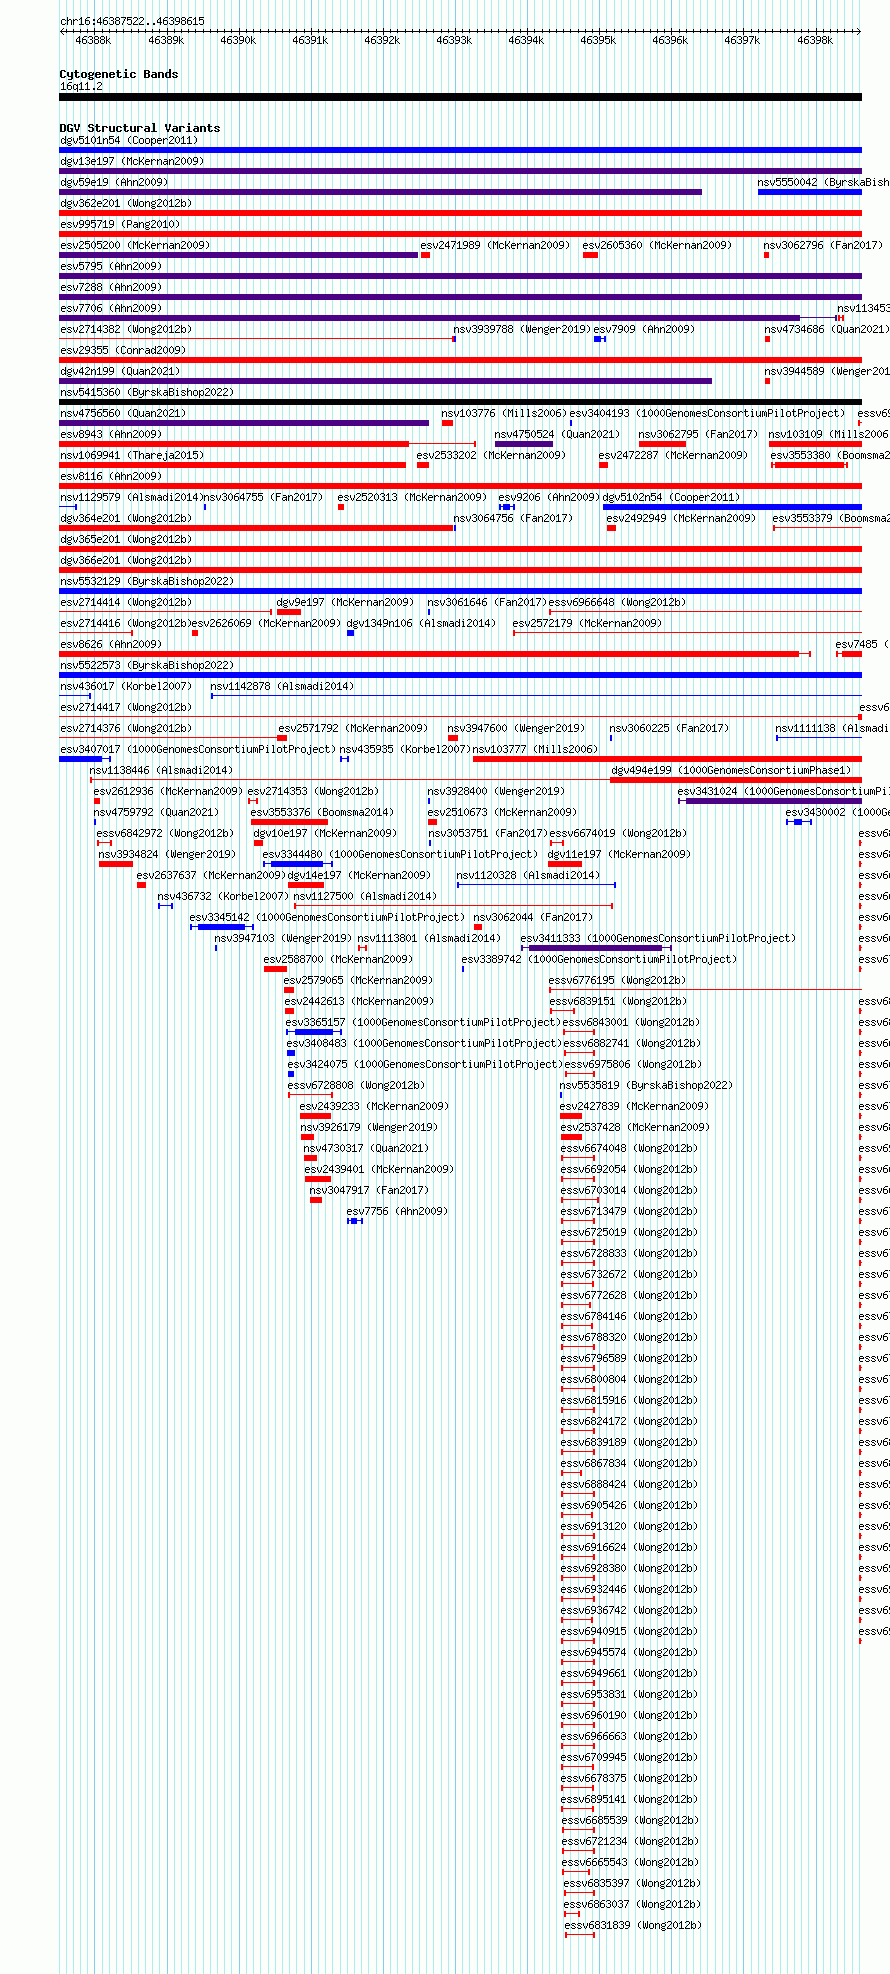Click esv7756 (Ahn2009) label
The width and height of the screenshot is (890, 1974).
point(397,1211)
